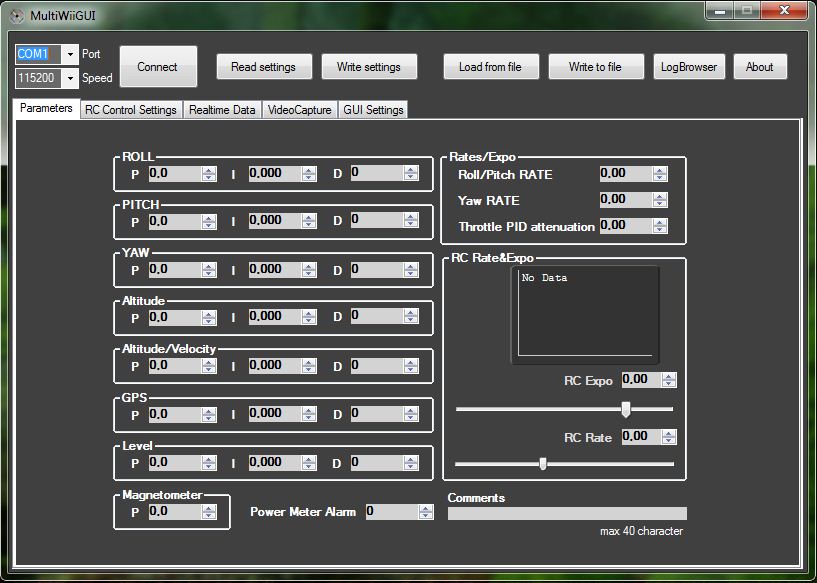Click the RC Rate value field
The image size is (817, 583).
[641, 437]
